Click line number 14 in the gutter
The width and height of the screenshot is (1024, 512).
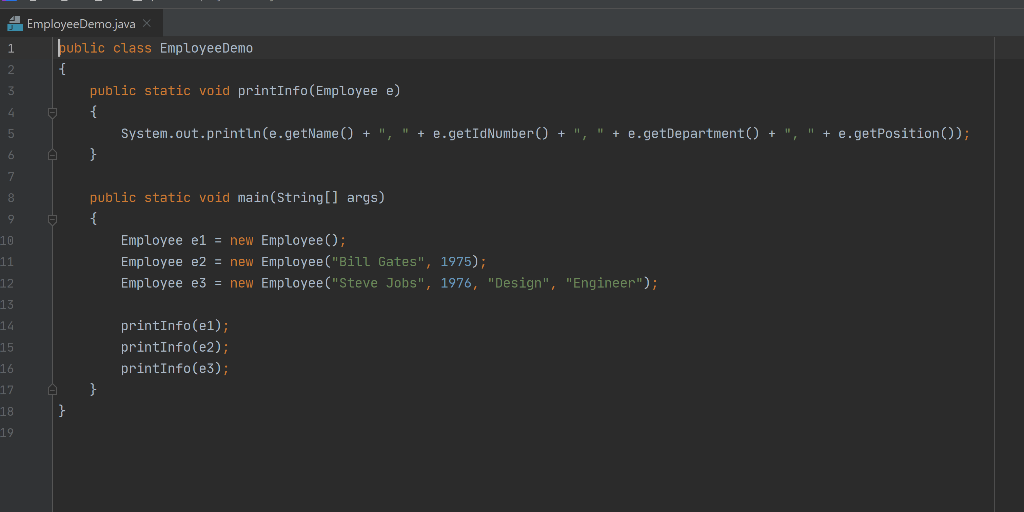(7, 326)
